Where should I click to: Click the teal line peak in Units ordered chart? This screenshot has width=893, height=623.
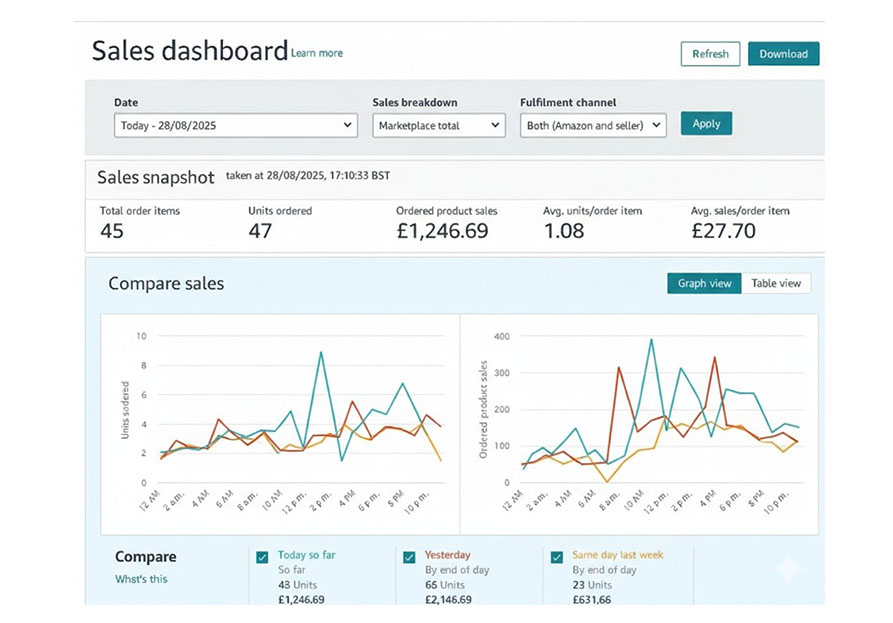click(x=320, y=352)
